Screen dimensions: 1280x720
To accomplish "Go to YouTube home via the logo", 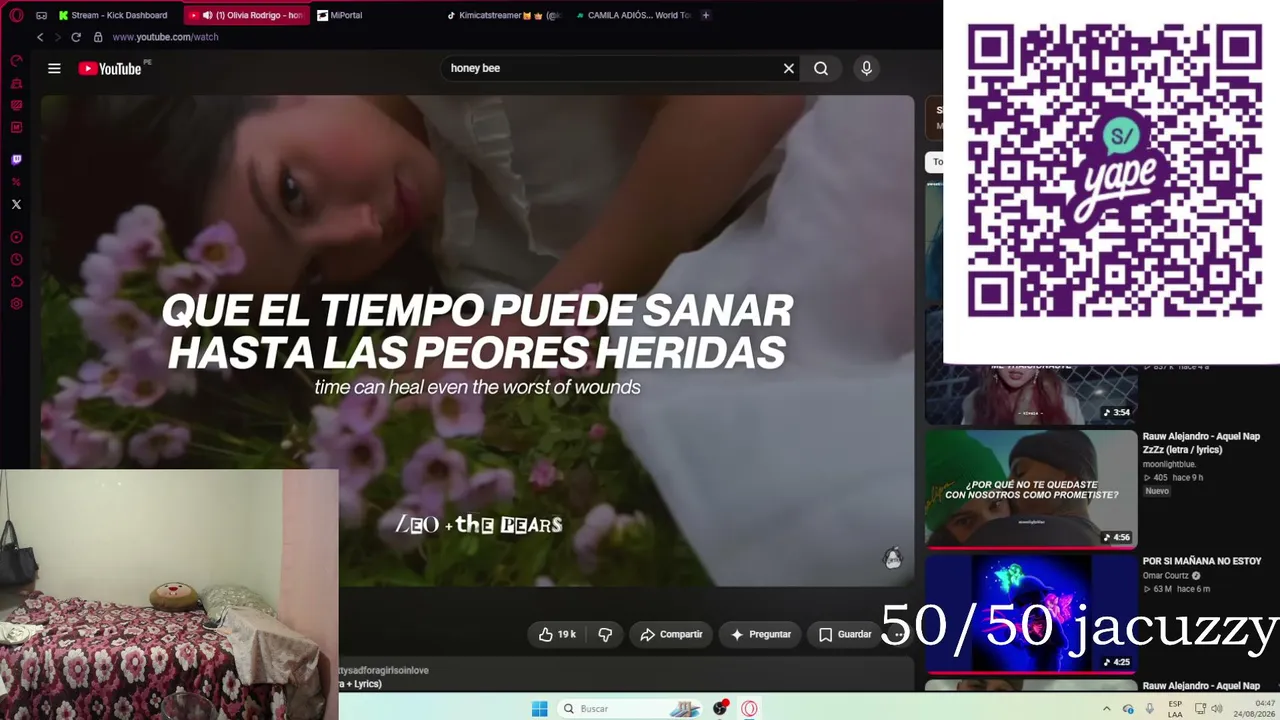I will click(110, 68).
